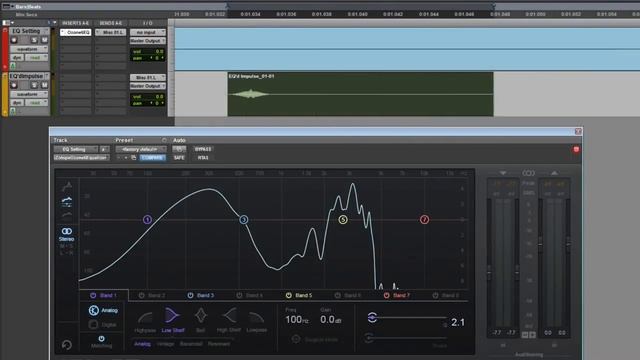Open EQ'dImpulse automation mode dropdown
Screen dimensions: 640x360
[37, 102]
